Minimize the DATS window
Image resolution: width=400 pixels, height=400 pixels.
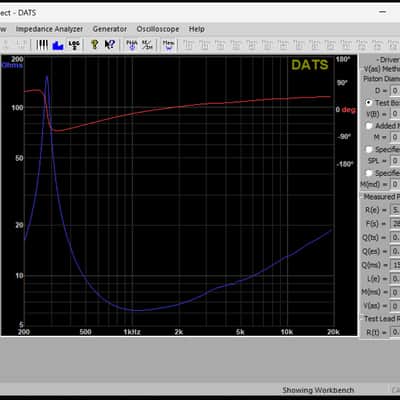pyautogui.click(x=383, y=12)
